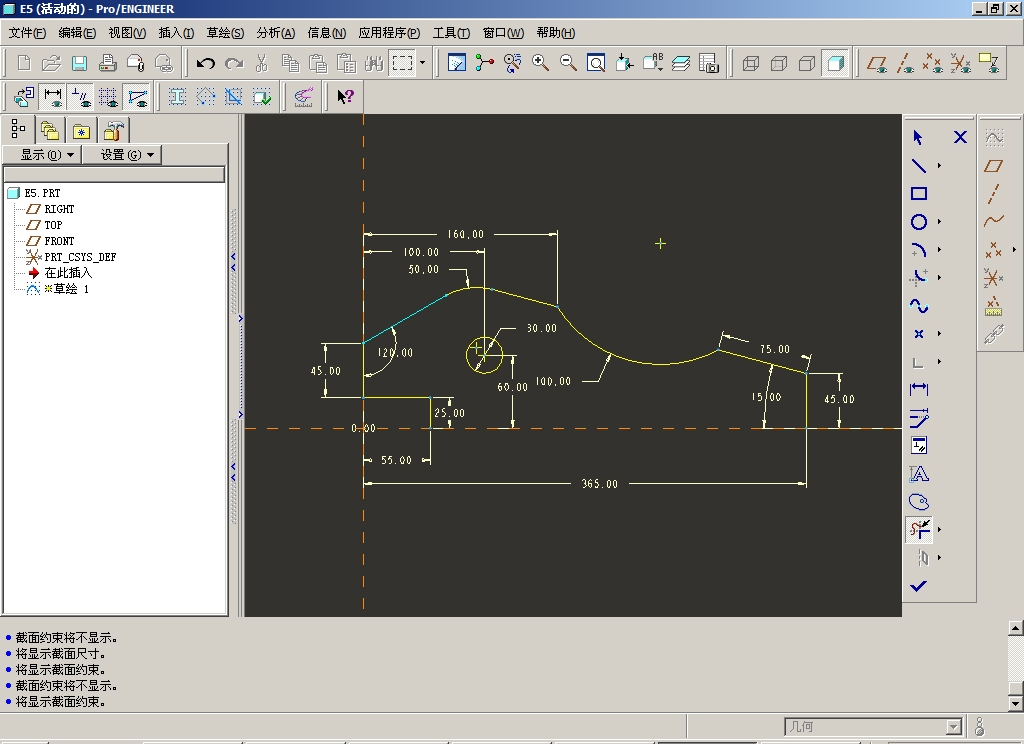The width and height of the screenshot is (1024, 744).
Task: Click the Print icon
Action: pyautogui.click(x=107, y=63)
